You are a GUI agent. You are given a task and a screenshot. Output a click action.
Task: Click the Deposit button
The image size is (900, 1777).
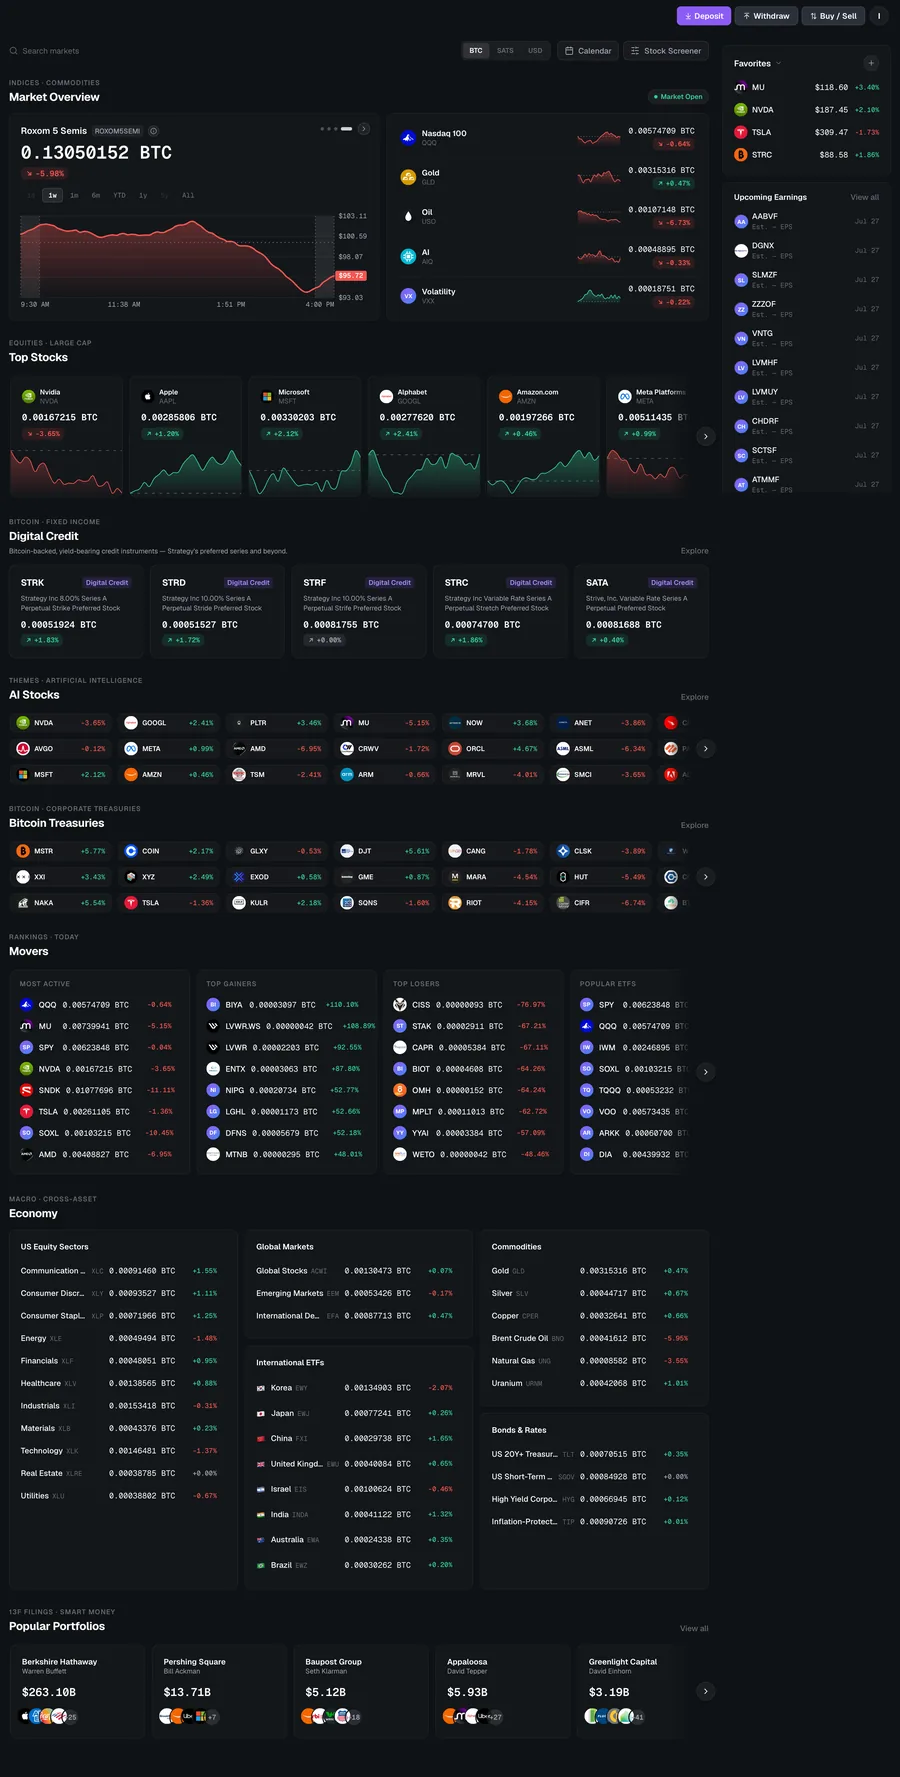(x=704, y=16)
